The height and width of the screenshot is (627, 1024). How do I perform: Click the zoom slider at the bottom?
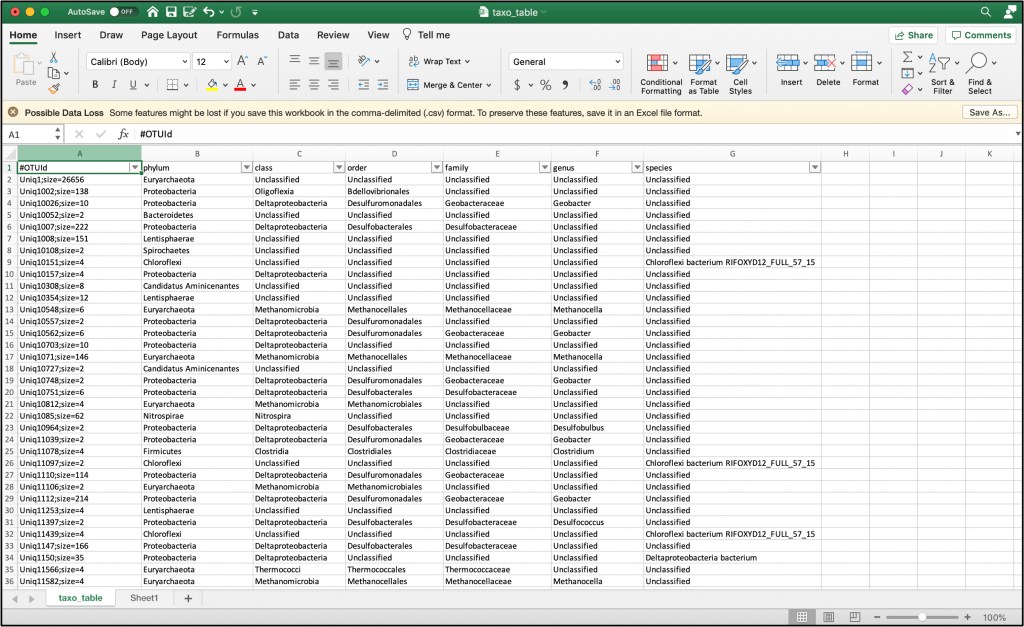pyautogui.click(x=922, y=617)
